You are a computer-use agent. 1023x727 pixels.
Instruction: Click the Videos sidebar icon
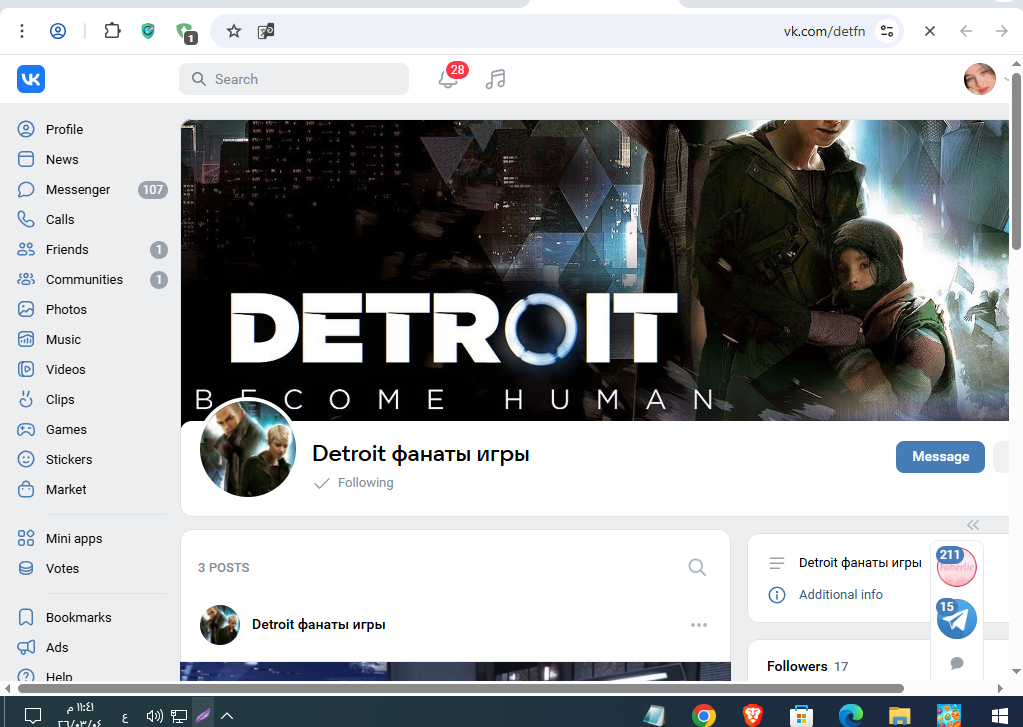coord(26,369)
